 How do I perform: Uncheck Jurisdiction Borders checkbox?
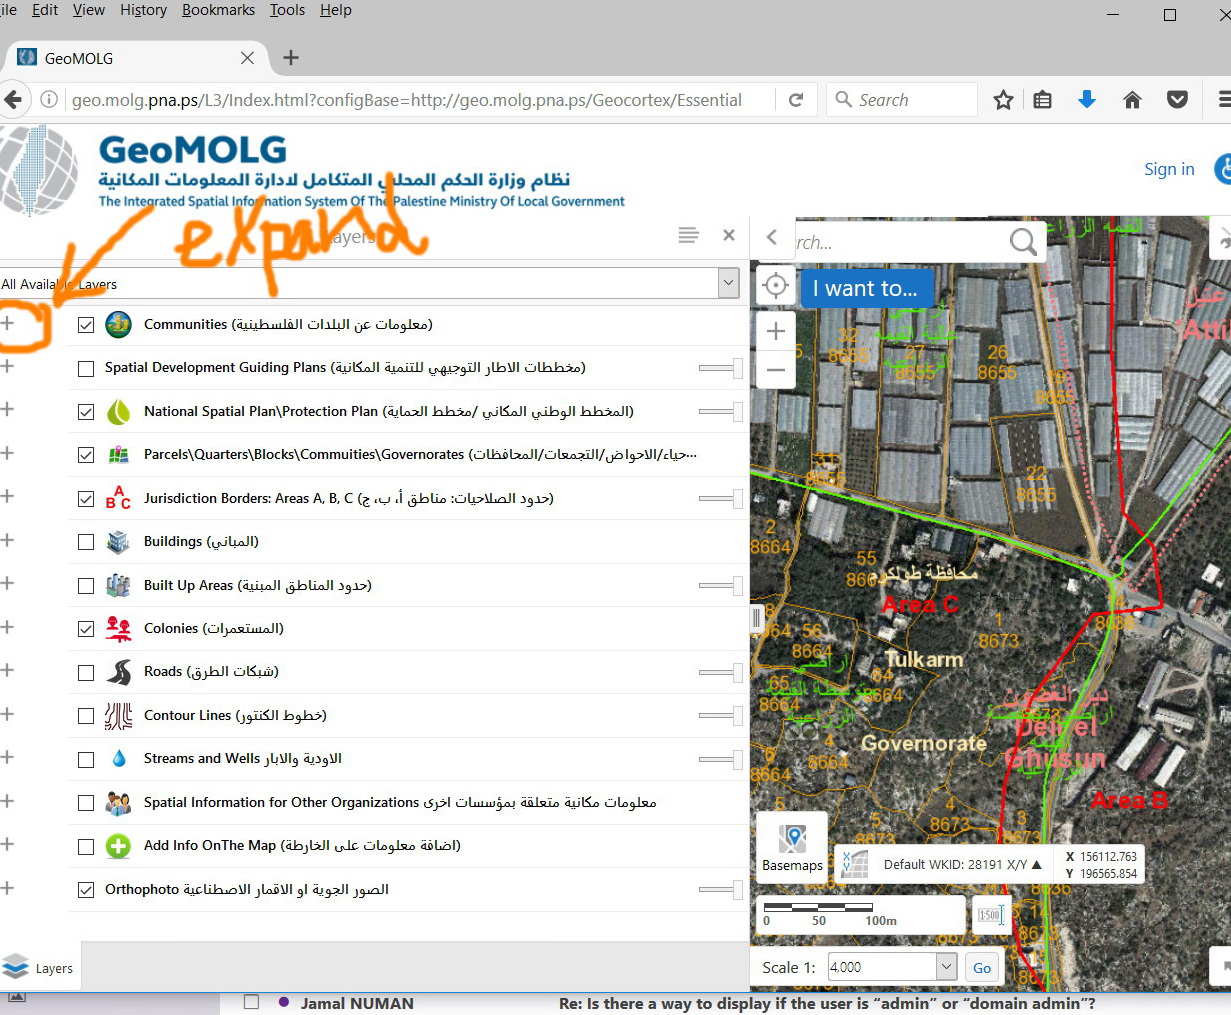click(x=86, y=499)
